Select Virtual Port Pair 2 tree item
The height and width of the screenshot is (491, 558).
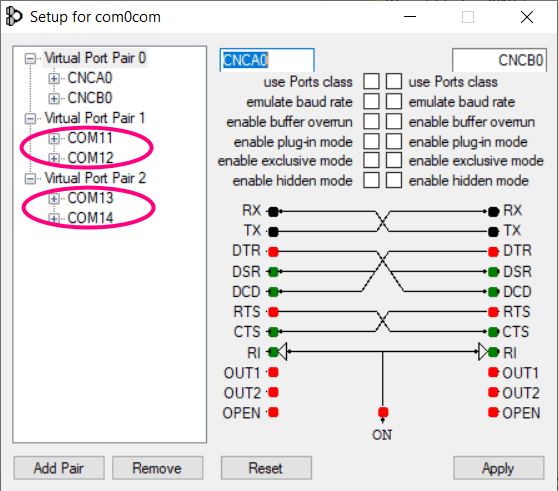(x=95, y=178)
